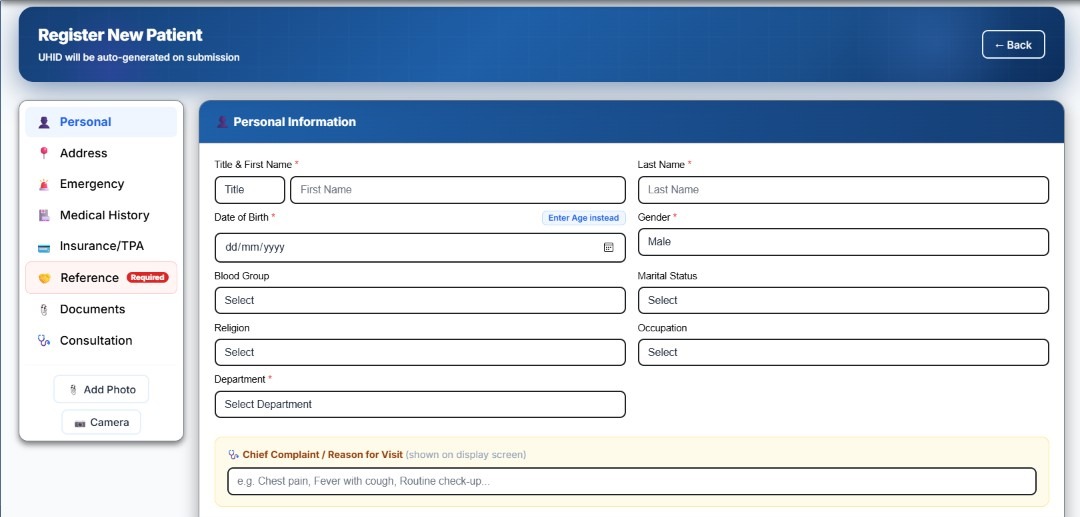Viewport: 1080px width, 517px height.
Task: Open the Title dropdown
Action: 250,190
